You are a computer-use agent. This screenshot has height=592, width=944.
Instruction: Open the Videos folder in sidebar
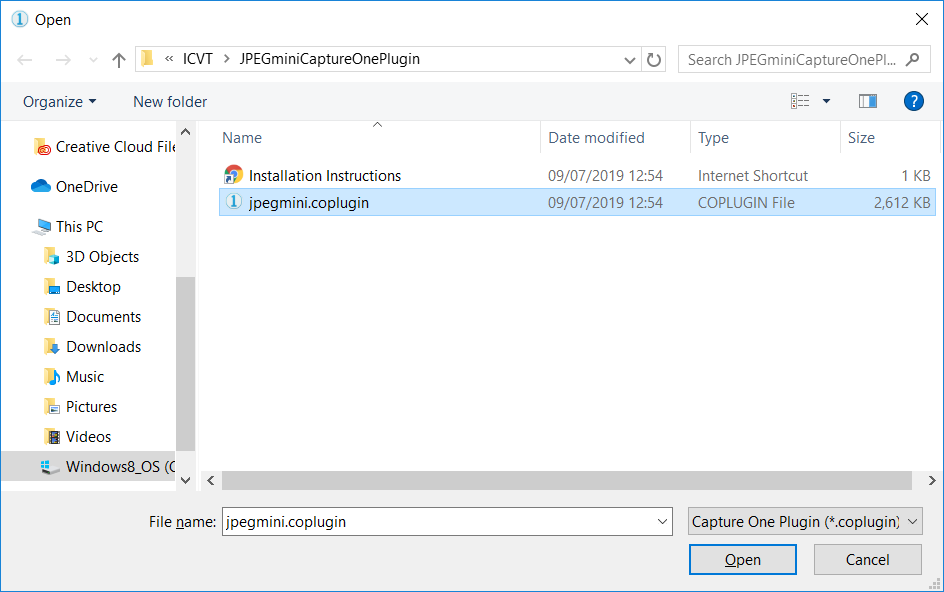(88, 437)
